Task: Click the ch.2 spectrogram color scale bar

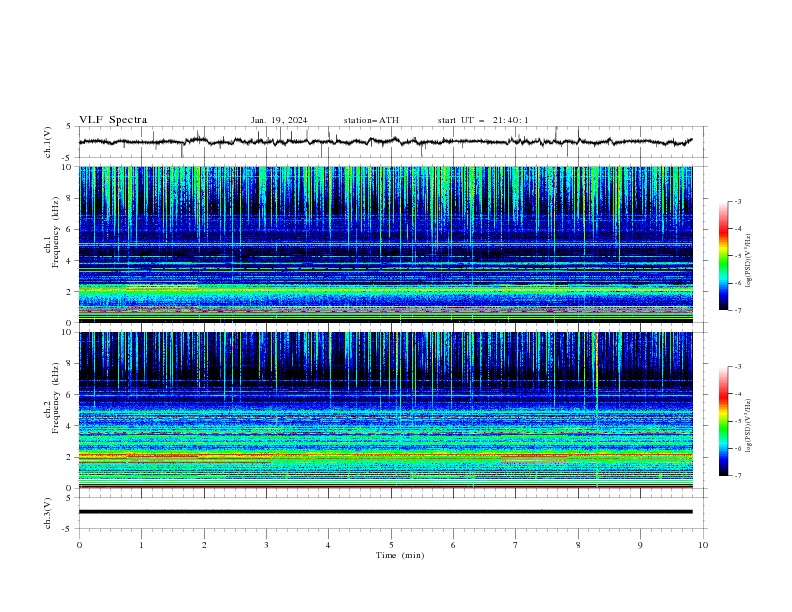Action: 723,421
